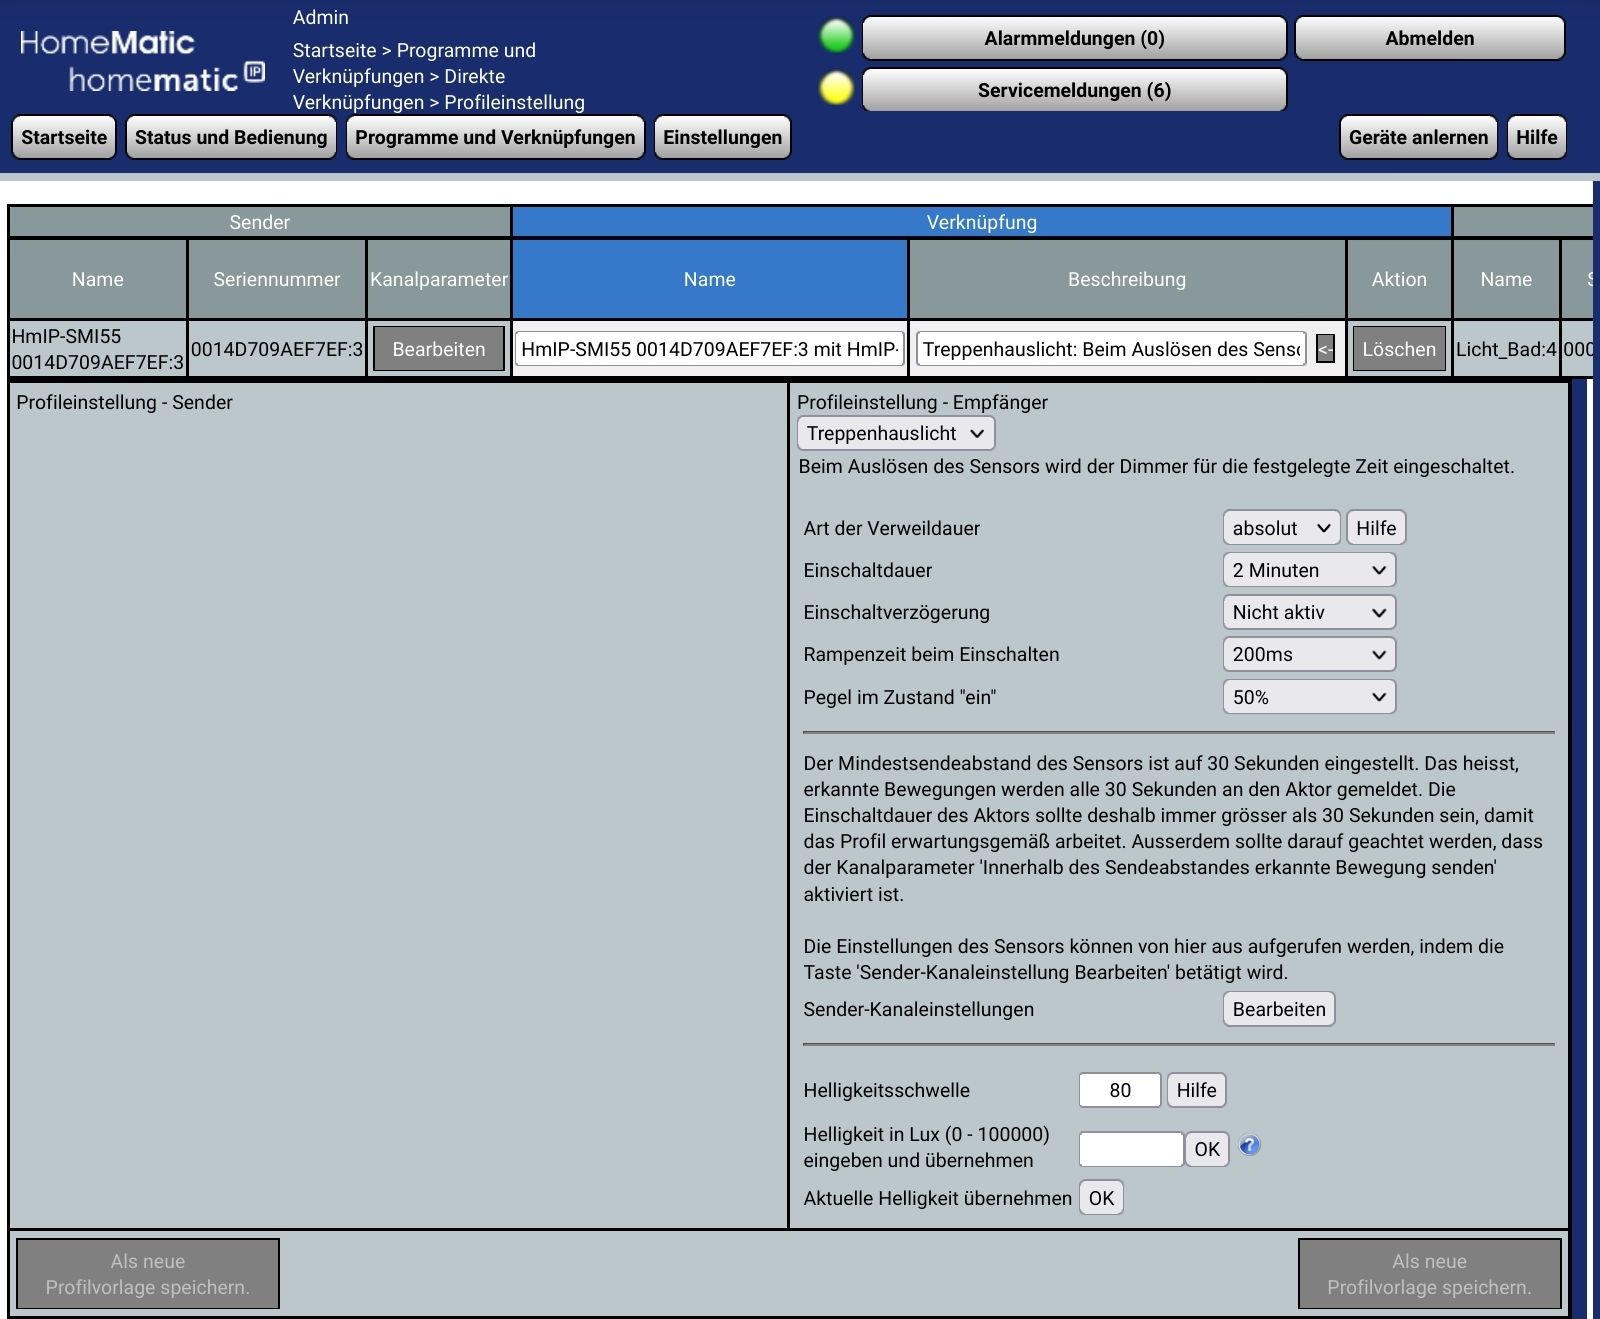Click Hilfe next to Helligkeitsschwelle
This screenshot has height=1319, width=1600.
[x=1196, y=1090]
